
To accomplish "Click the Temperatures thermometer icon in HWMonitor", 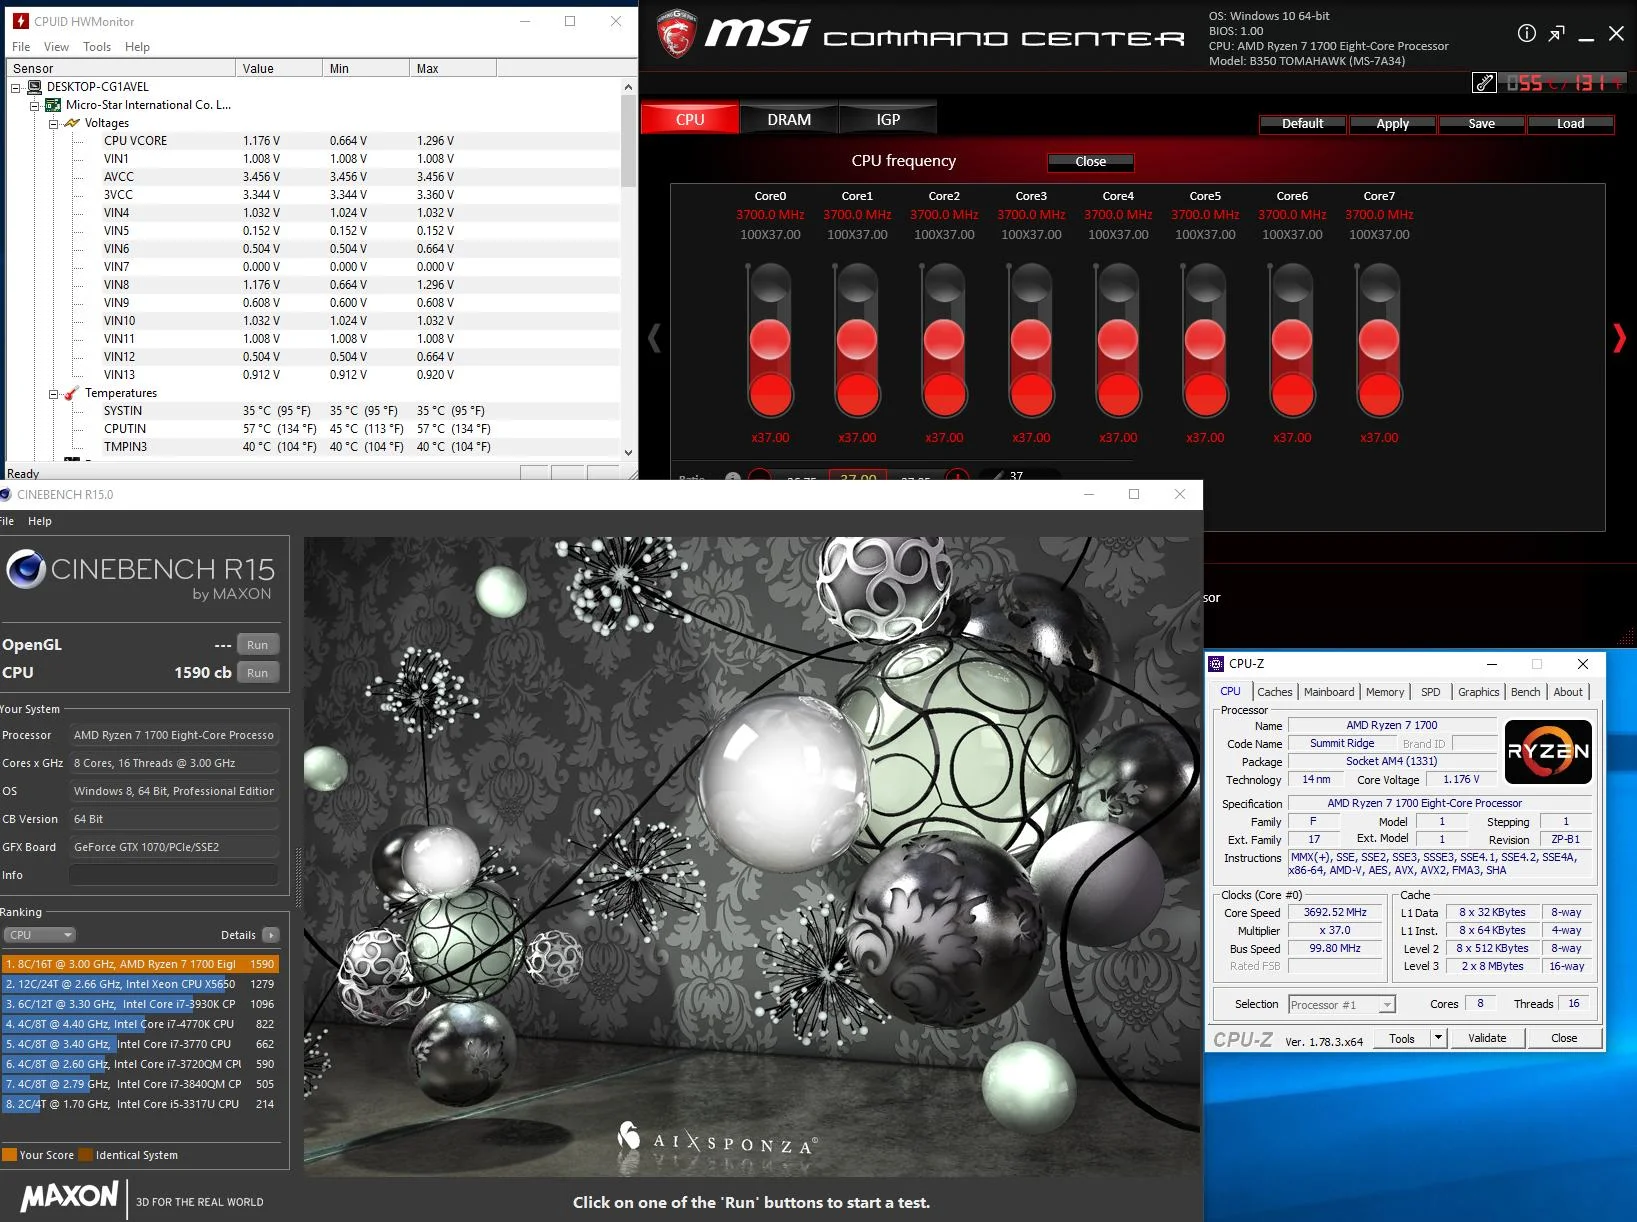I will pyautogui.click(x=71, y=393).
